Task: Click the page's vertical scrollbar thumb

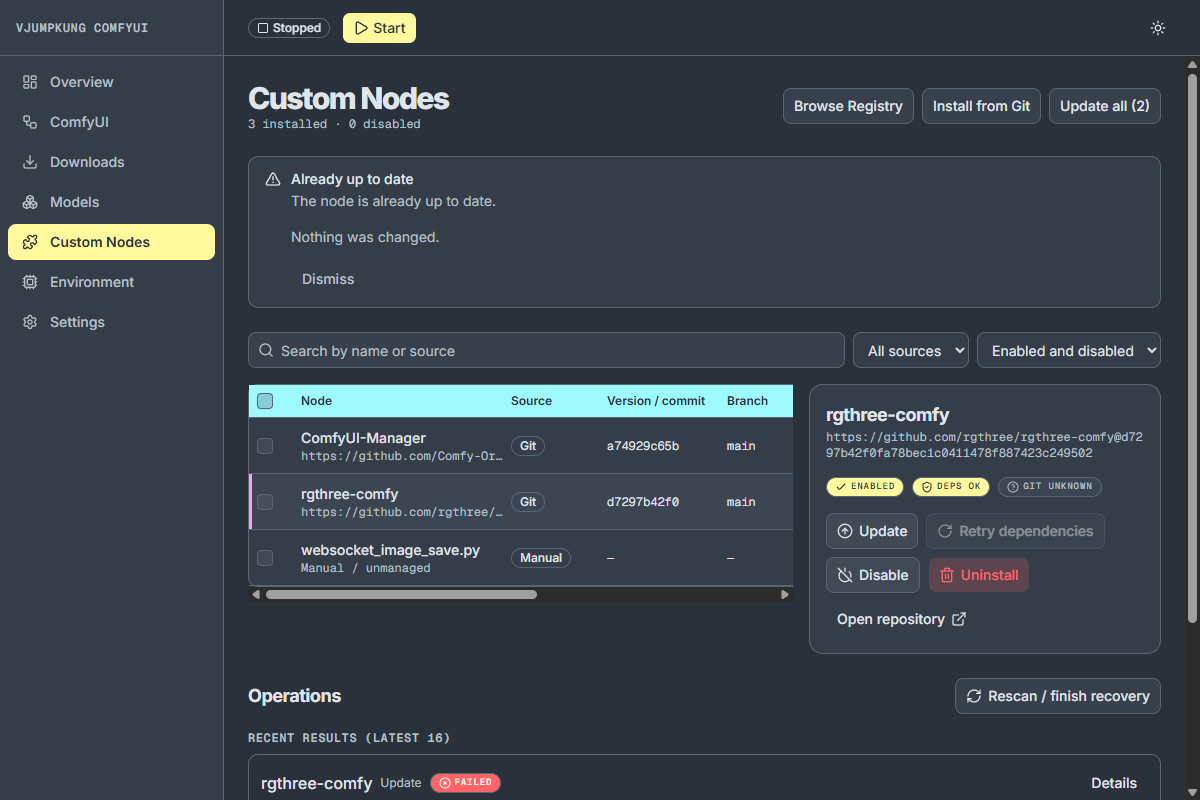Action: [x=1192, y=347]
